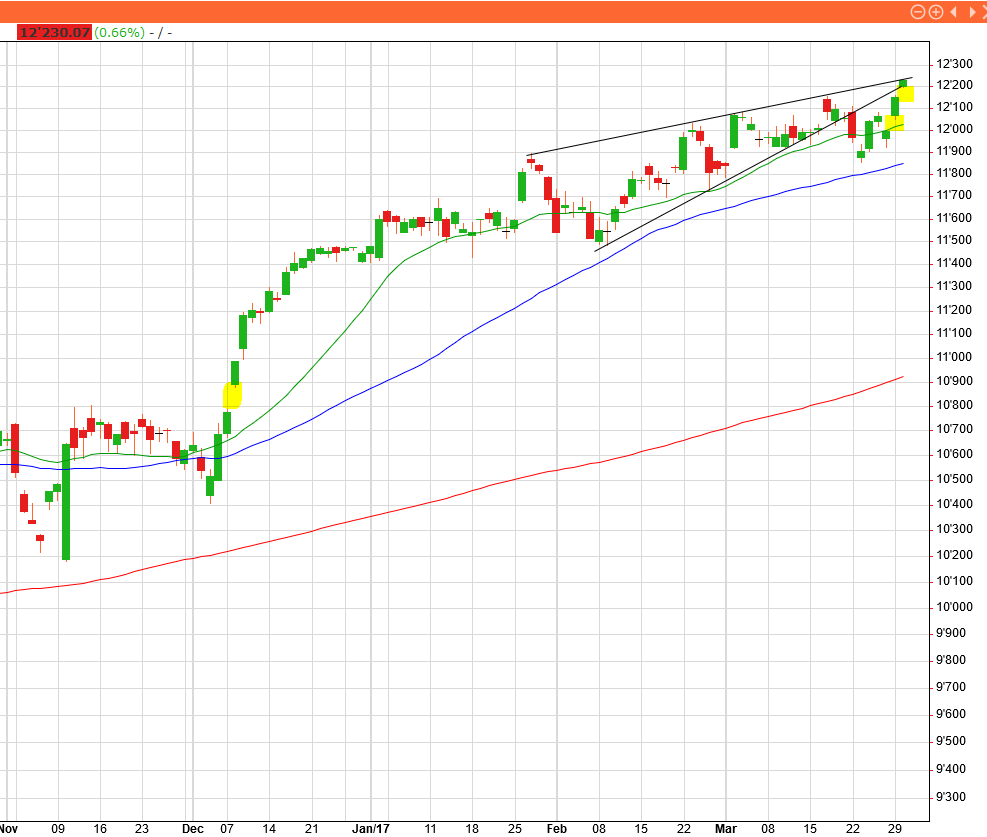The width and height of the screenshot is (987, 837).
Task: Click the 21 date label in December
Action: point(312,829)
